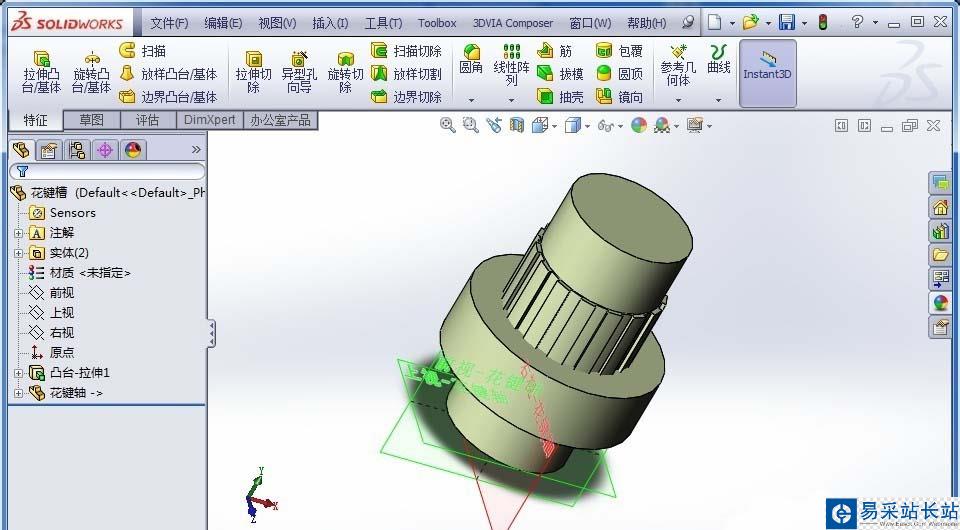Expand the 凸台-拉伸1 feature node

pos(18,373)
